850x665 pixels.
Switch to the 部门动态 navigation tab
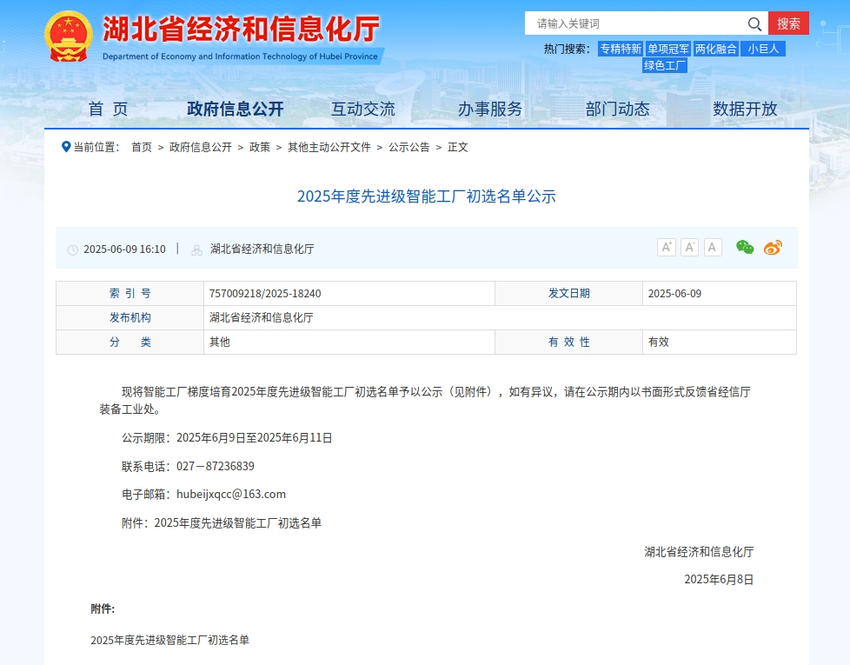[x=618, y=110]
